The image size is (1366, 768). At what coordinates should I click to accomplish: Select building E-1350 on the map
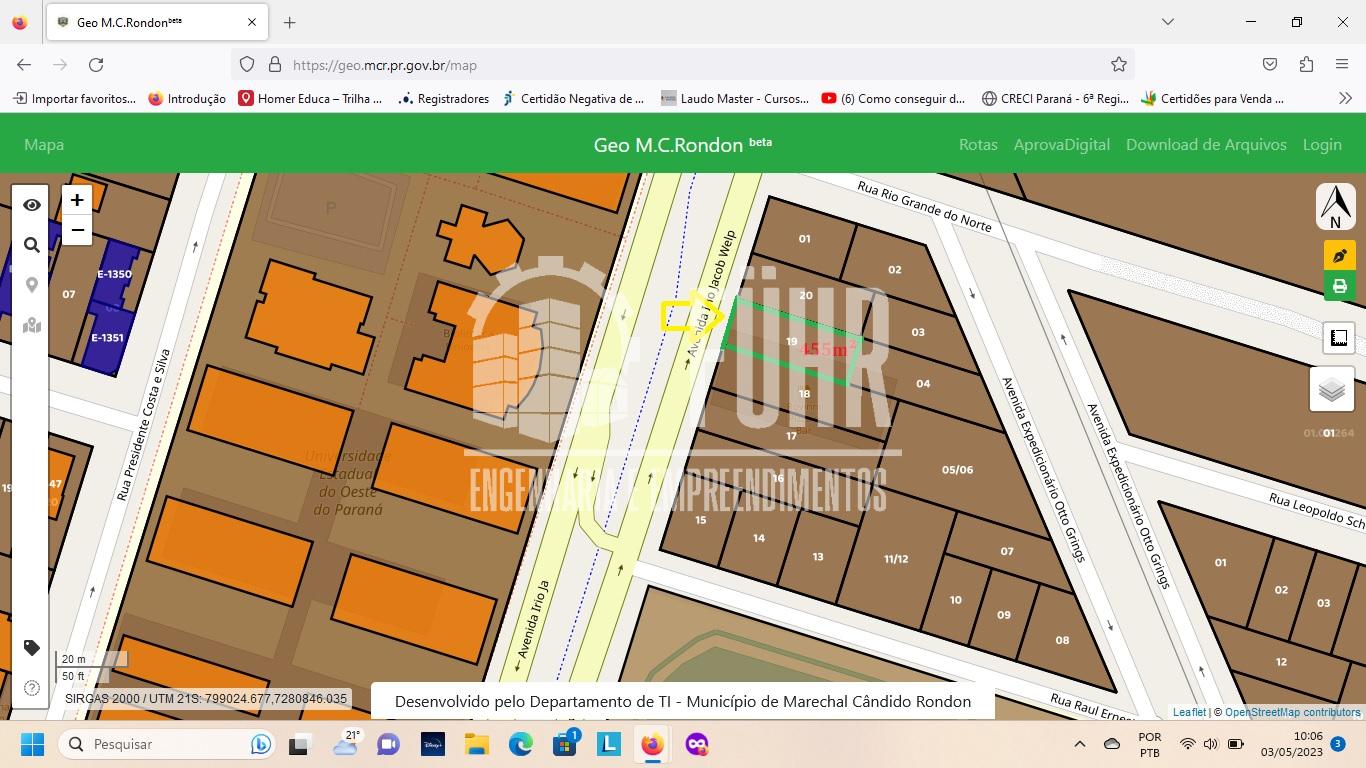click(114, 274)
